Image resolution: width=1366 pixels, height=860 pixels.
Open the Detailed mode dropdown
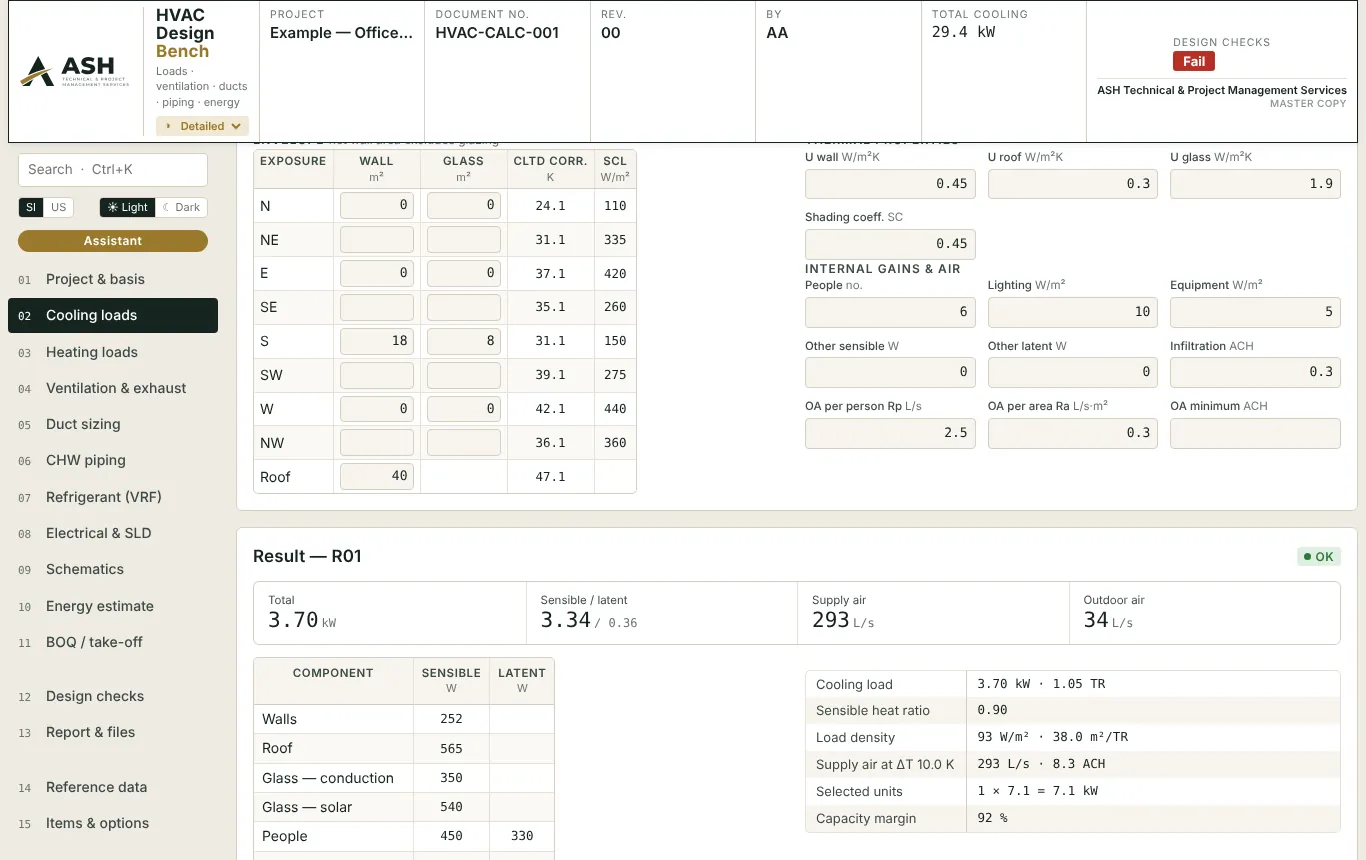tap(202, 126)
